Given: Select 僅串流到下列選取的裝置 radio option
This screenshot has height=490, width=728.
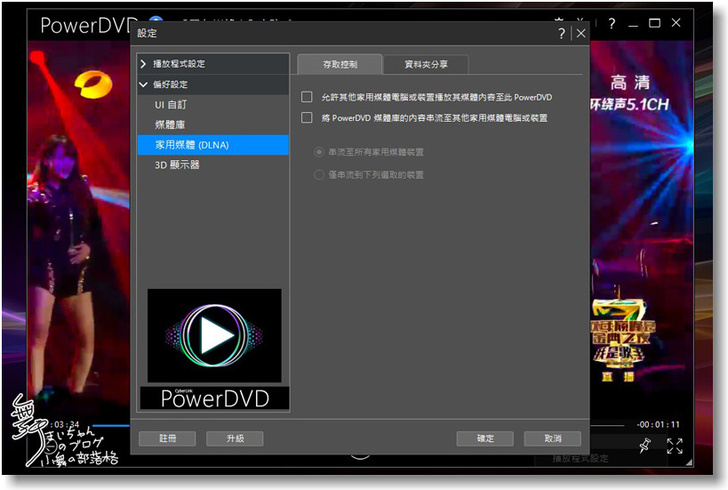Looking at the screenshot, I should [319, 175].
